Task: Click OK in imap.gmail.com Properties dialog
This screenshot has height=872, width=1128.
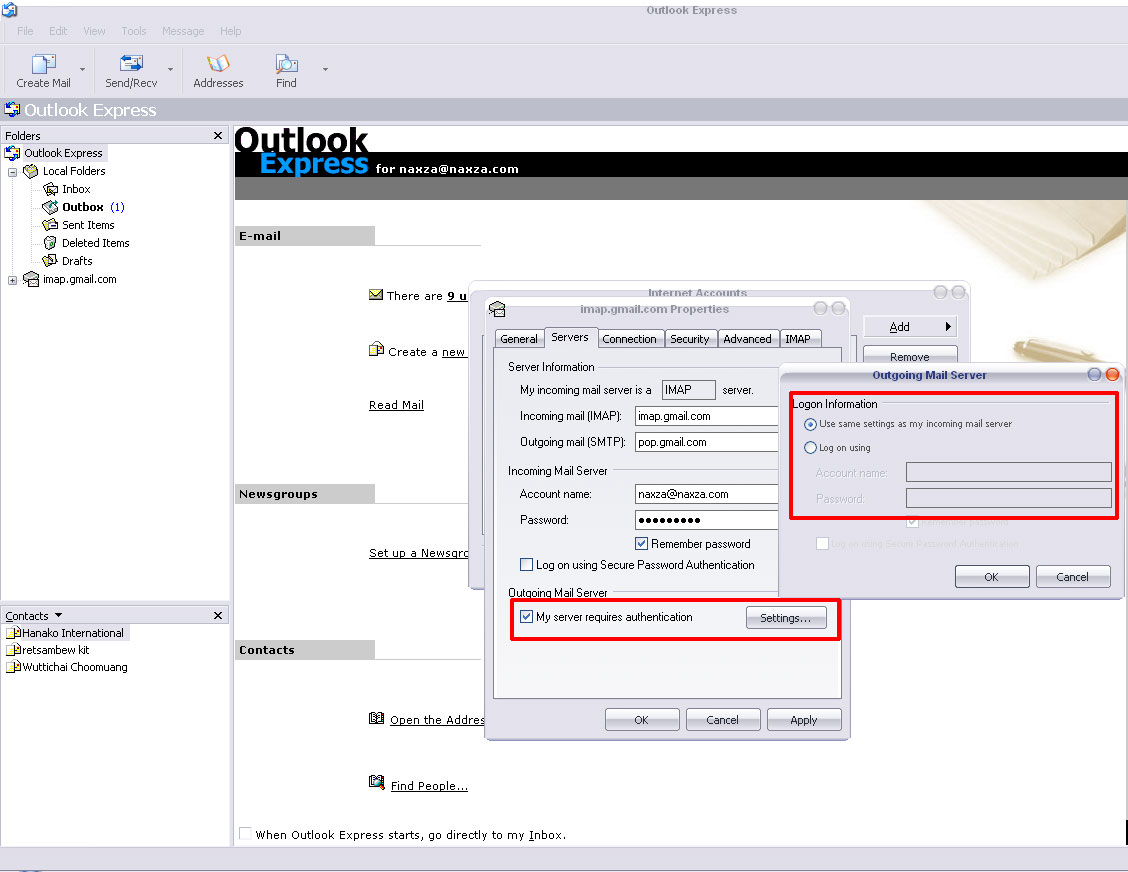Action: tap(642, 719)
